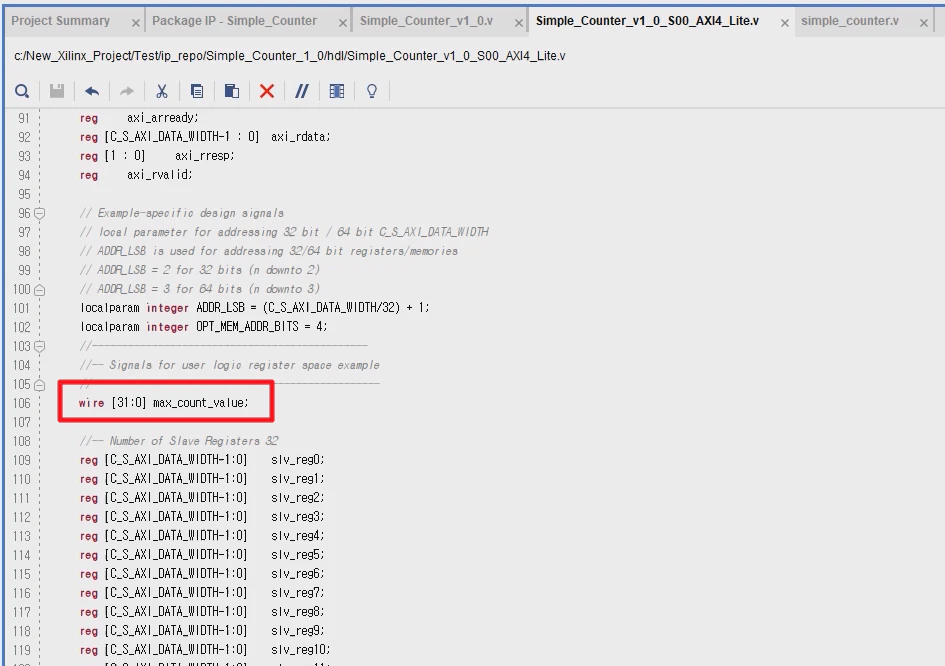Click 'ADDR_LSB' in the localparam on line 101
Viewport: 945px width, 666px height.
pyautogui.click(x=221, y=308)
